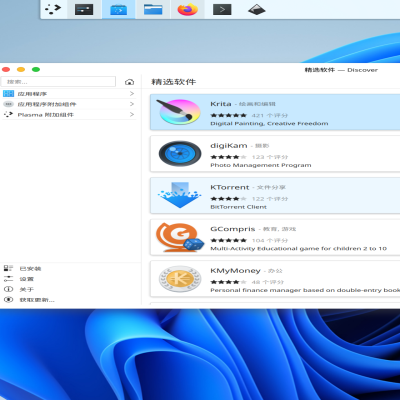
Task: Open the Konsole terminal icon
Action: click(x=222, y=9)
